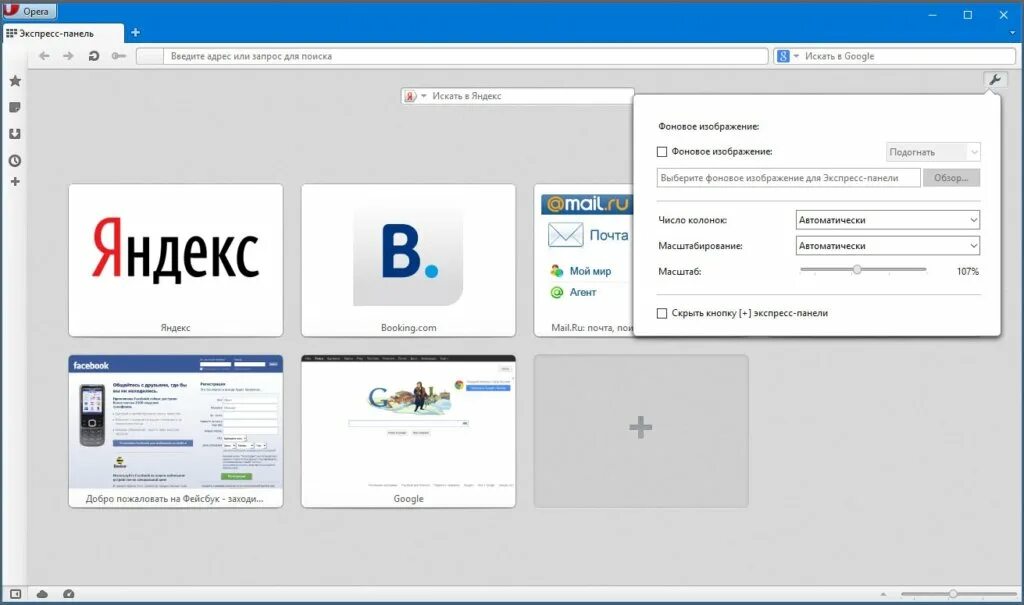Screen dimensions: 1024x605
Task: Click the Opera Link cloud icon
Action: (x=42, y=594)
